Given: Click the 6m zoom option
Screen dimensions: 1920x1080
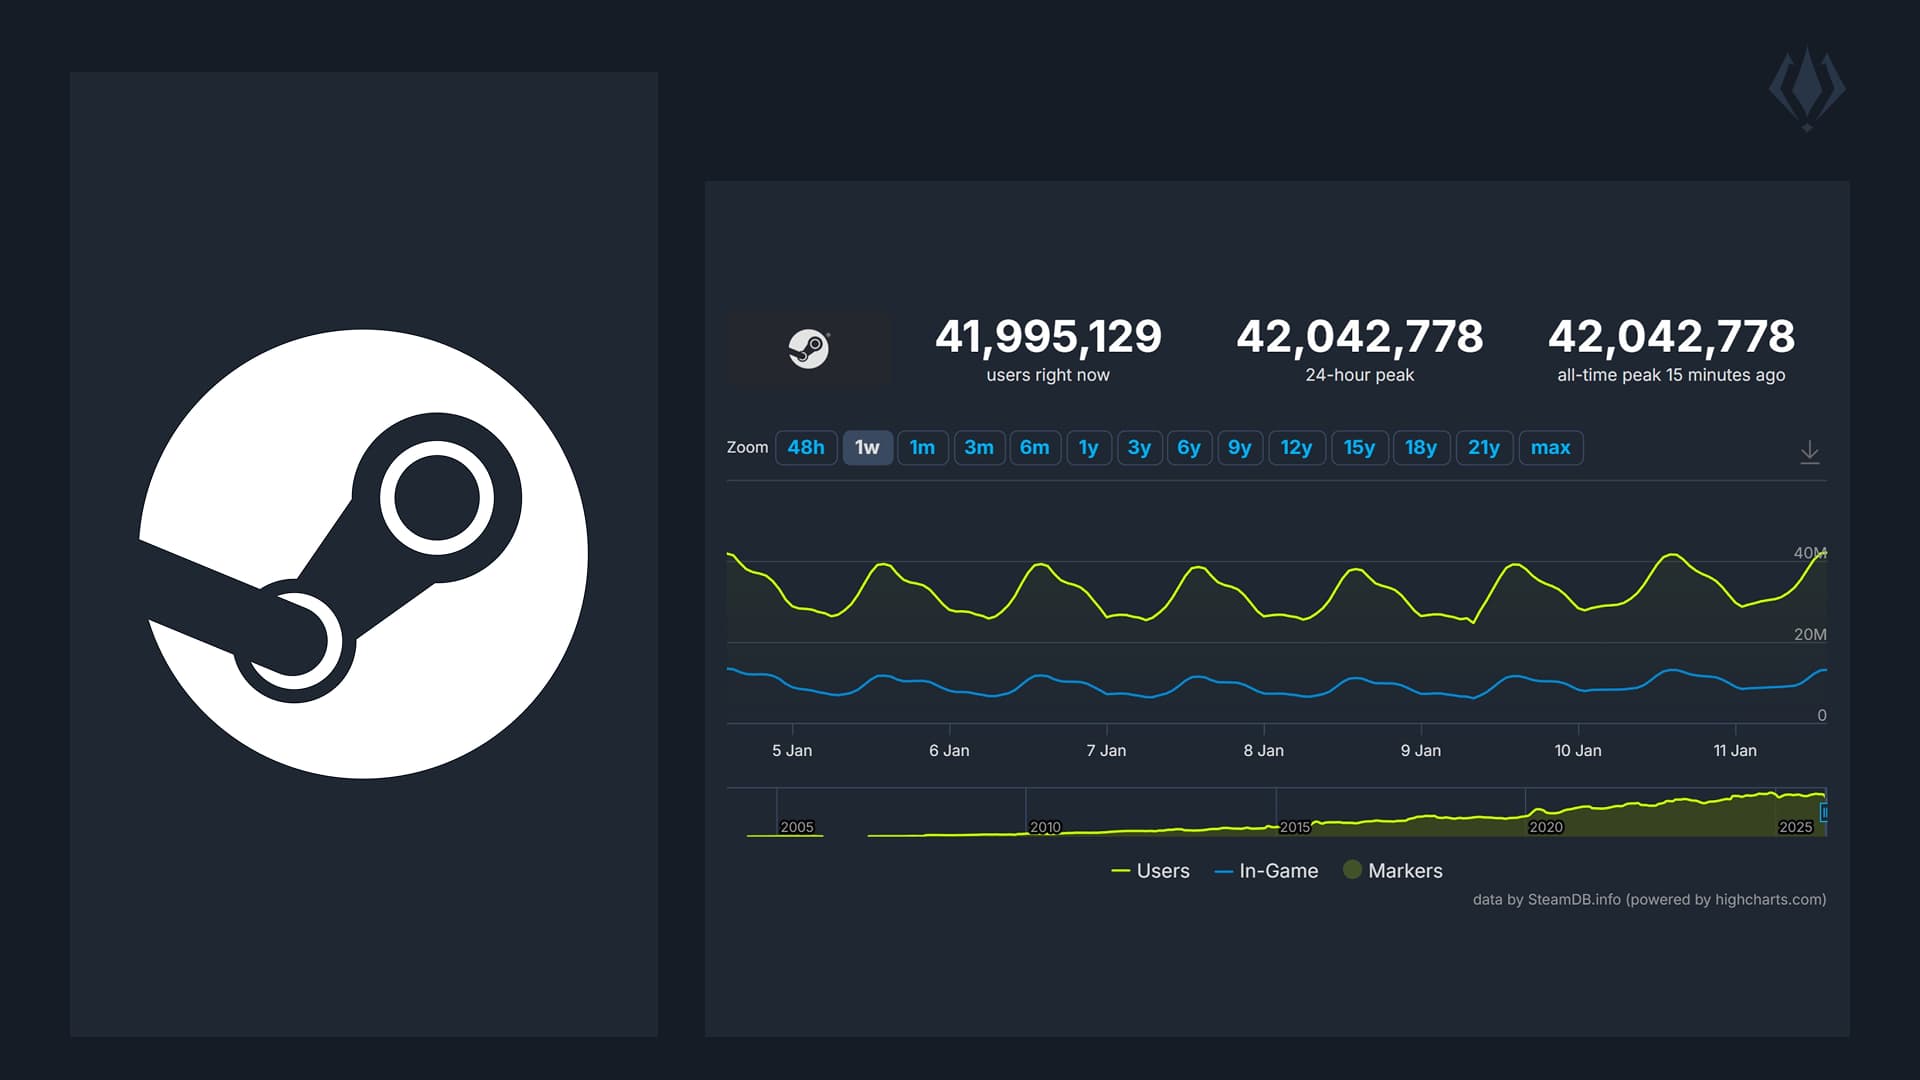Looking at the screenshot, I should coord(1036,448).
